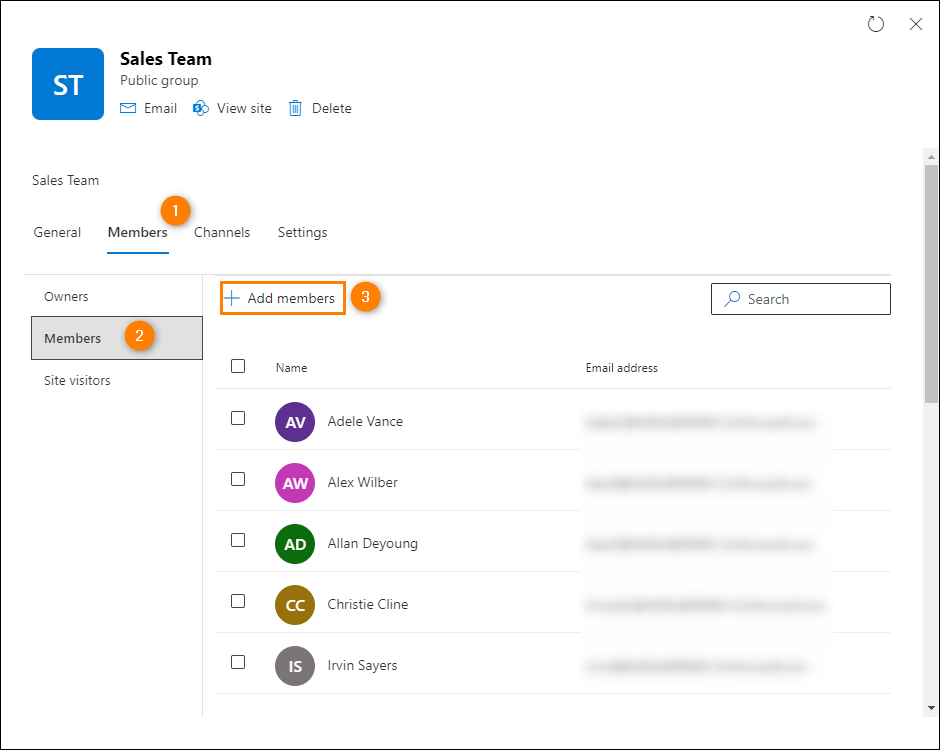This screenshot has height=750, width=940.
Task: Click the Email envelope icon
Action: 128,108
